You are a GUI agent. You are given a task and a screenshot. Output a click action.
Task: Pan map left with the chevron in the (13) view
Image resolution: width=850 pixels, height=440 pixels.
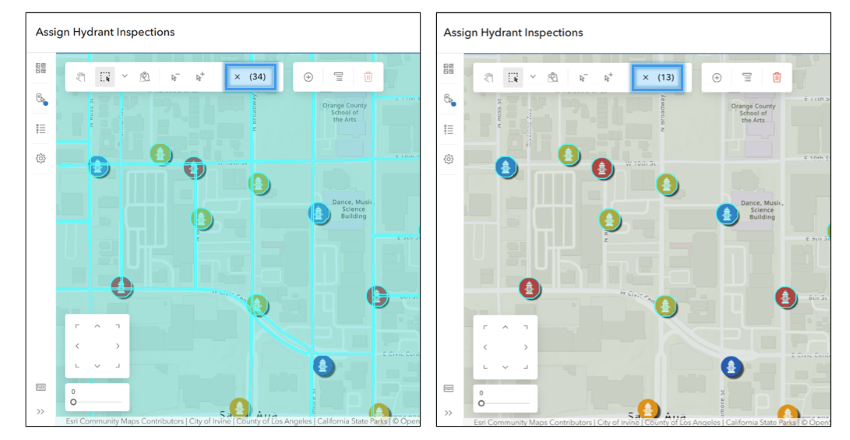[485, 347]
